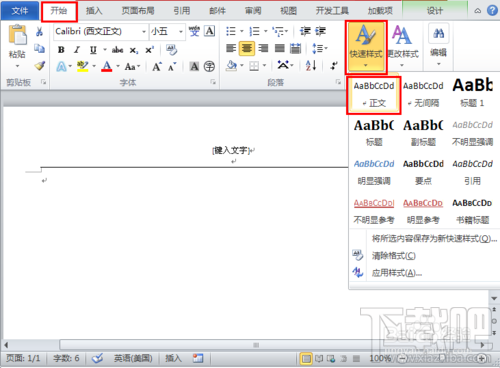The width and height of the screenshot is (500, 368).
Task: Open the Change Styles button
Action: pyautogui.click(x=403, y=47)
